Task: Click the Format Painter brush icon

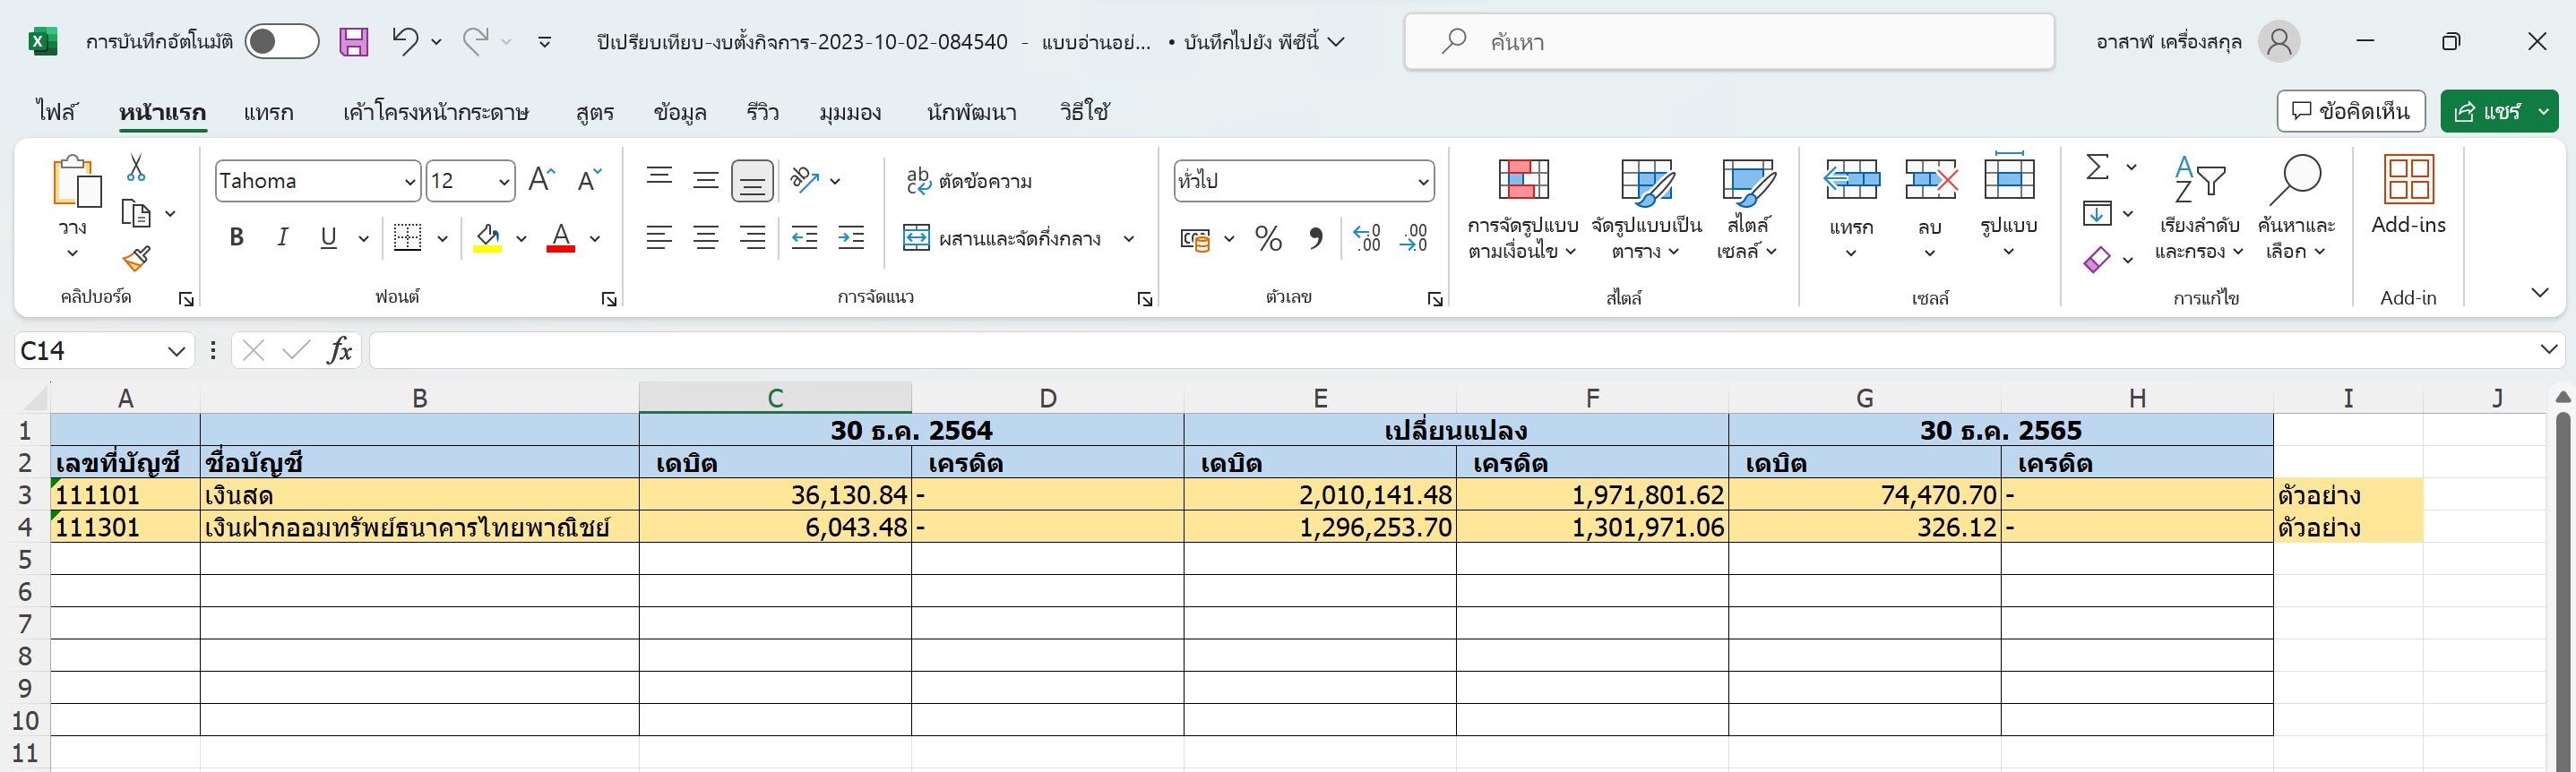Action: (136, 259)
